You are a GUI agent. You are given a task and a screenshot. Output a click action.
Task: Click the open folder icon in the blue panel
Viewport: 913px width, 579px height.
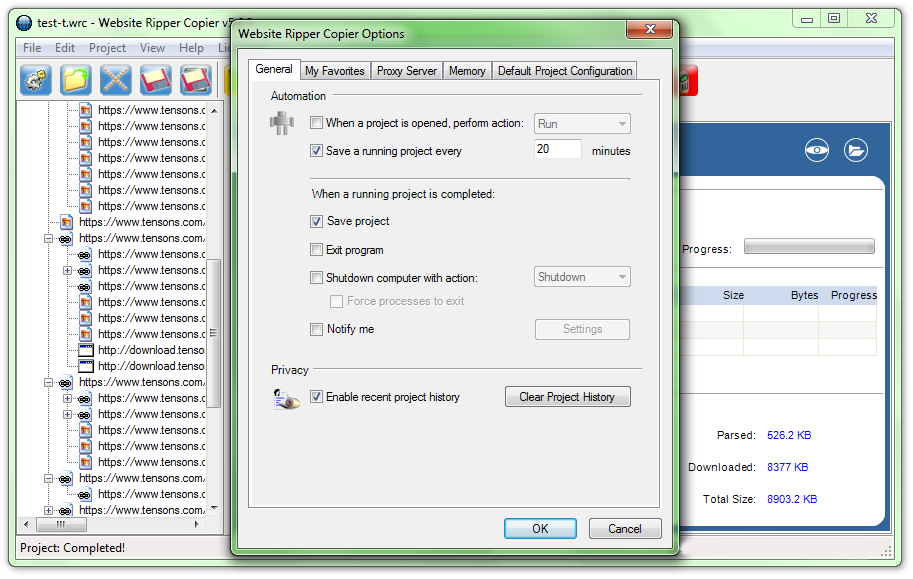click(x=856, y=150)
